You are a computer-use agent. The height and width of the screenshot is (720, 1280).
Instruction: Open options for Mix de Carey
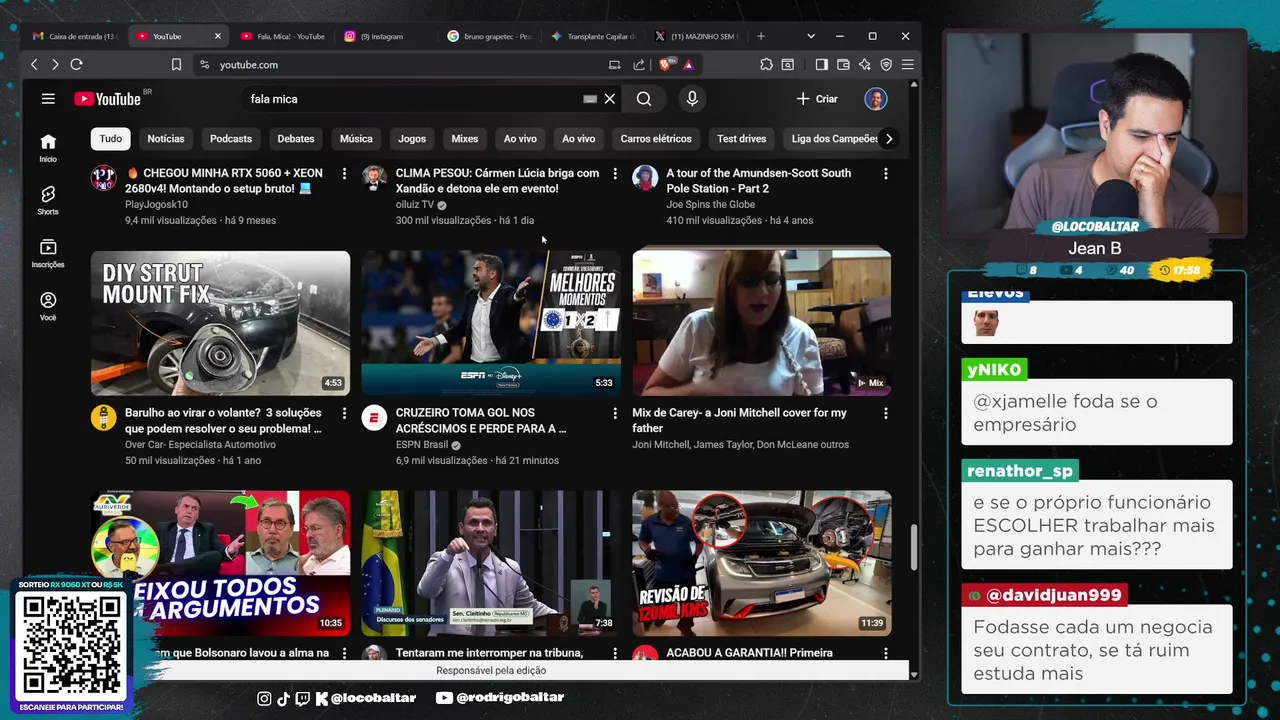(886, 414)
